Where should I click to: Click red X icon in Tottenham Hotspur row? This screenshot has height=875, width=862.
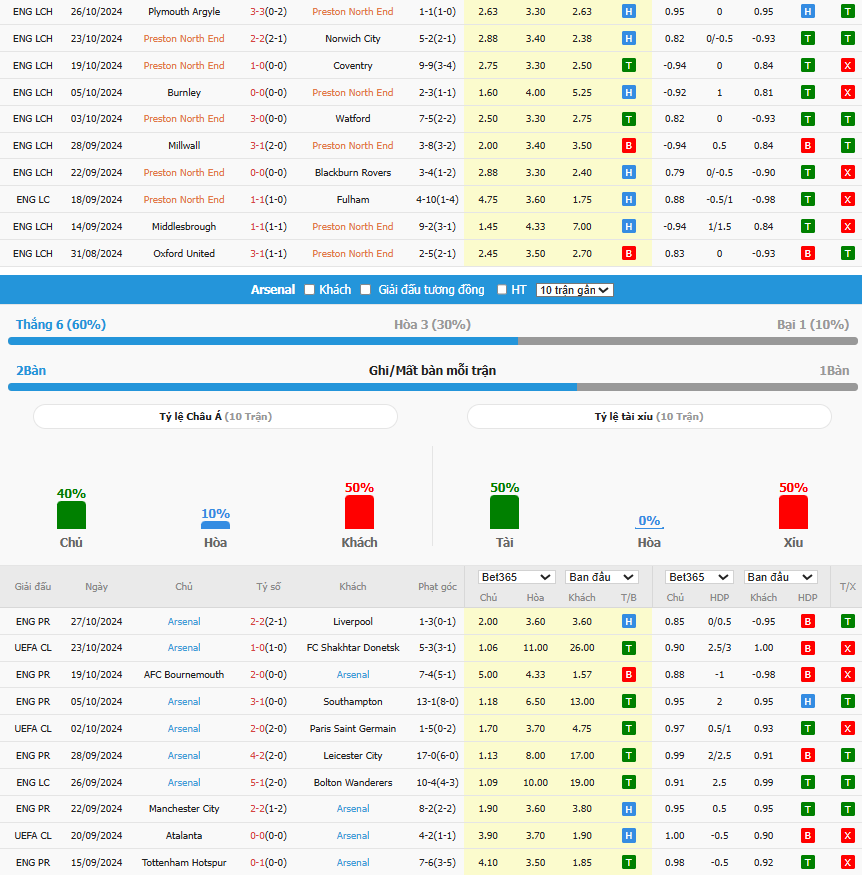847,862
